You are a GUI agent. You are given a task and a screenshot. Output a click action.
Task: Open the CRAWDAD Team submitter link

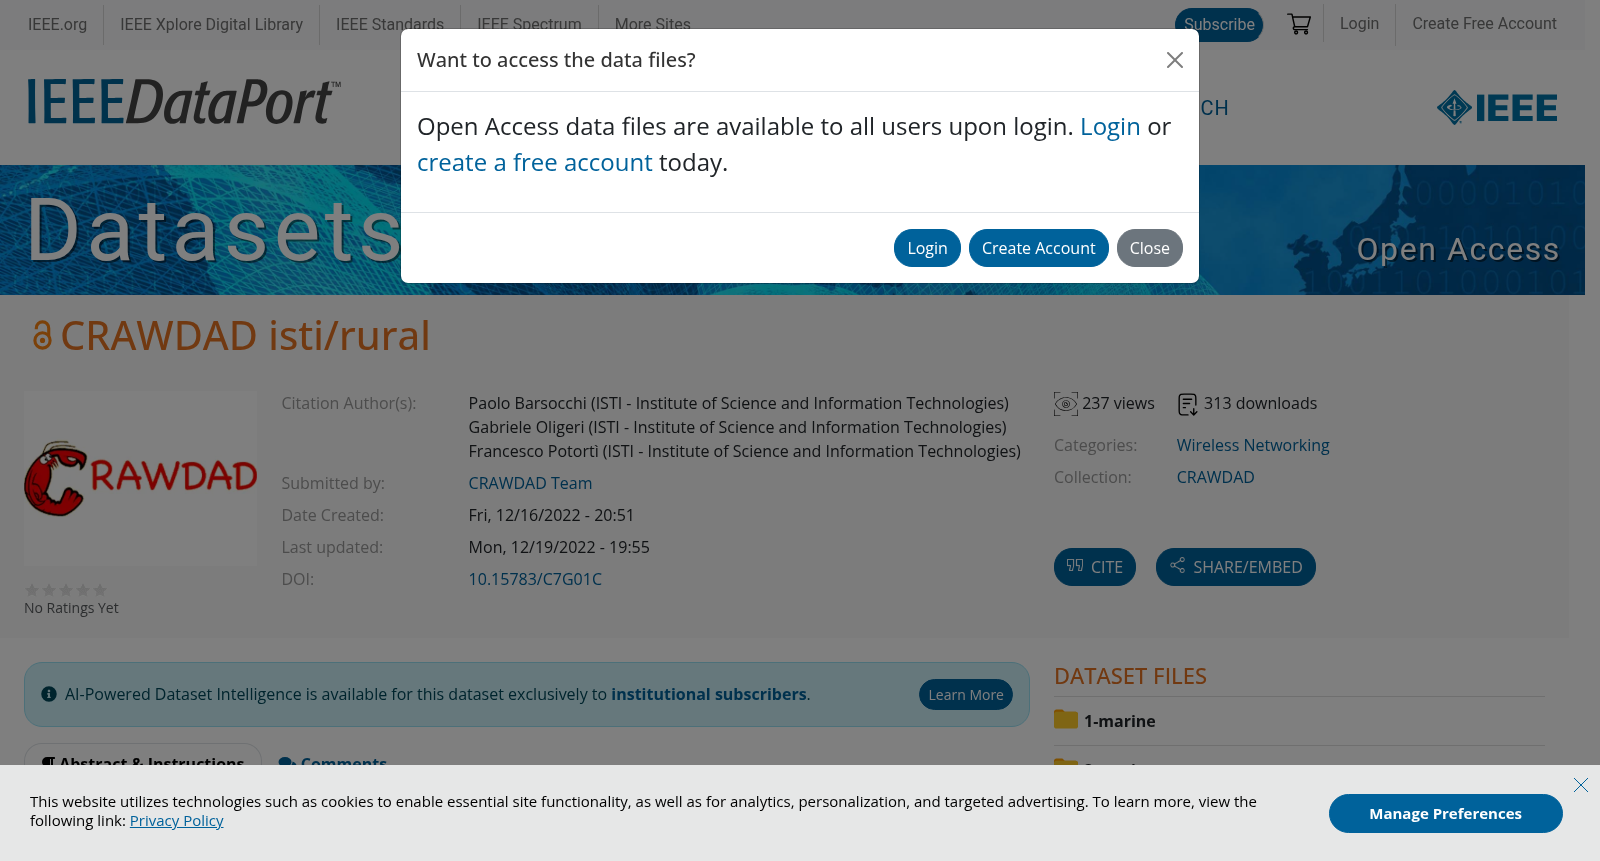pyautogui.click(x=530, y=483)
